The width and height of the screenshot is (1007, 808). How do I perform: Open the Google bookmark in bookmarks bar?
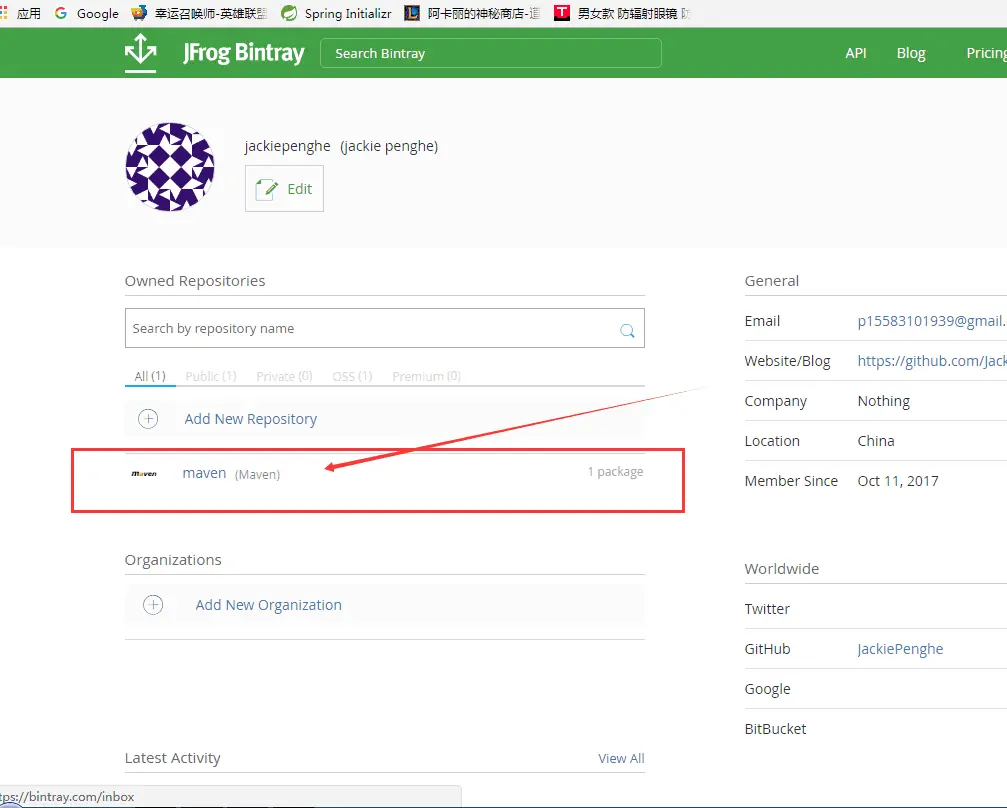[87, 13]
